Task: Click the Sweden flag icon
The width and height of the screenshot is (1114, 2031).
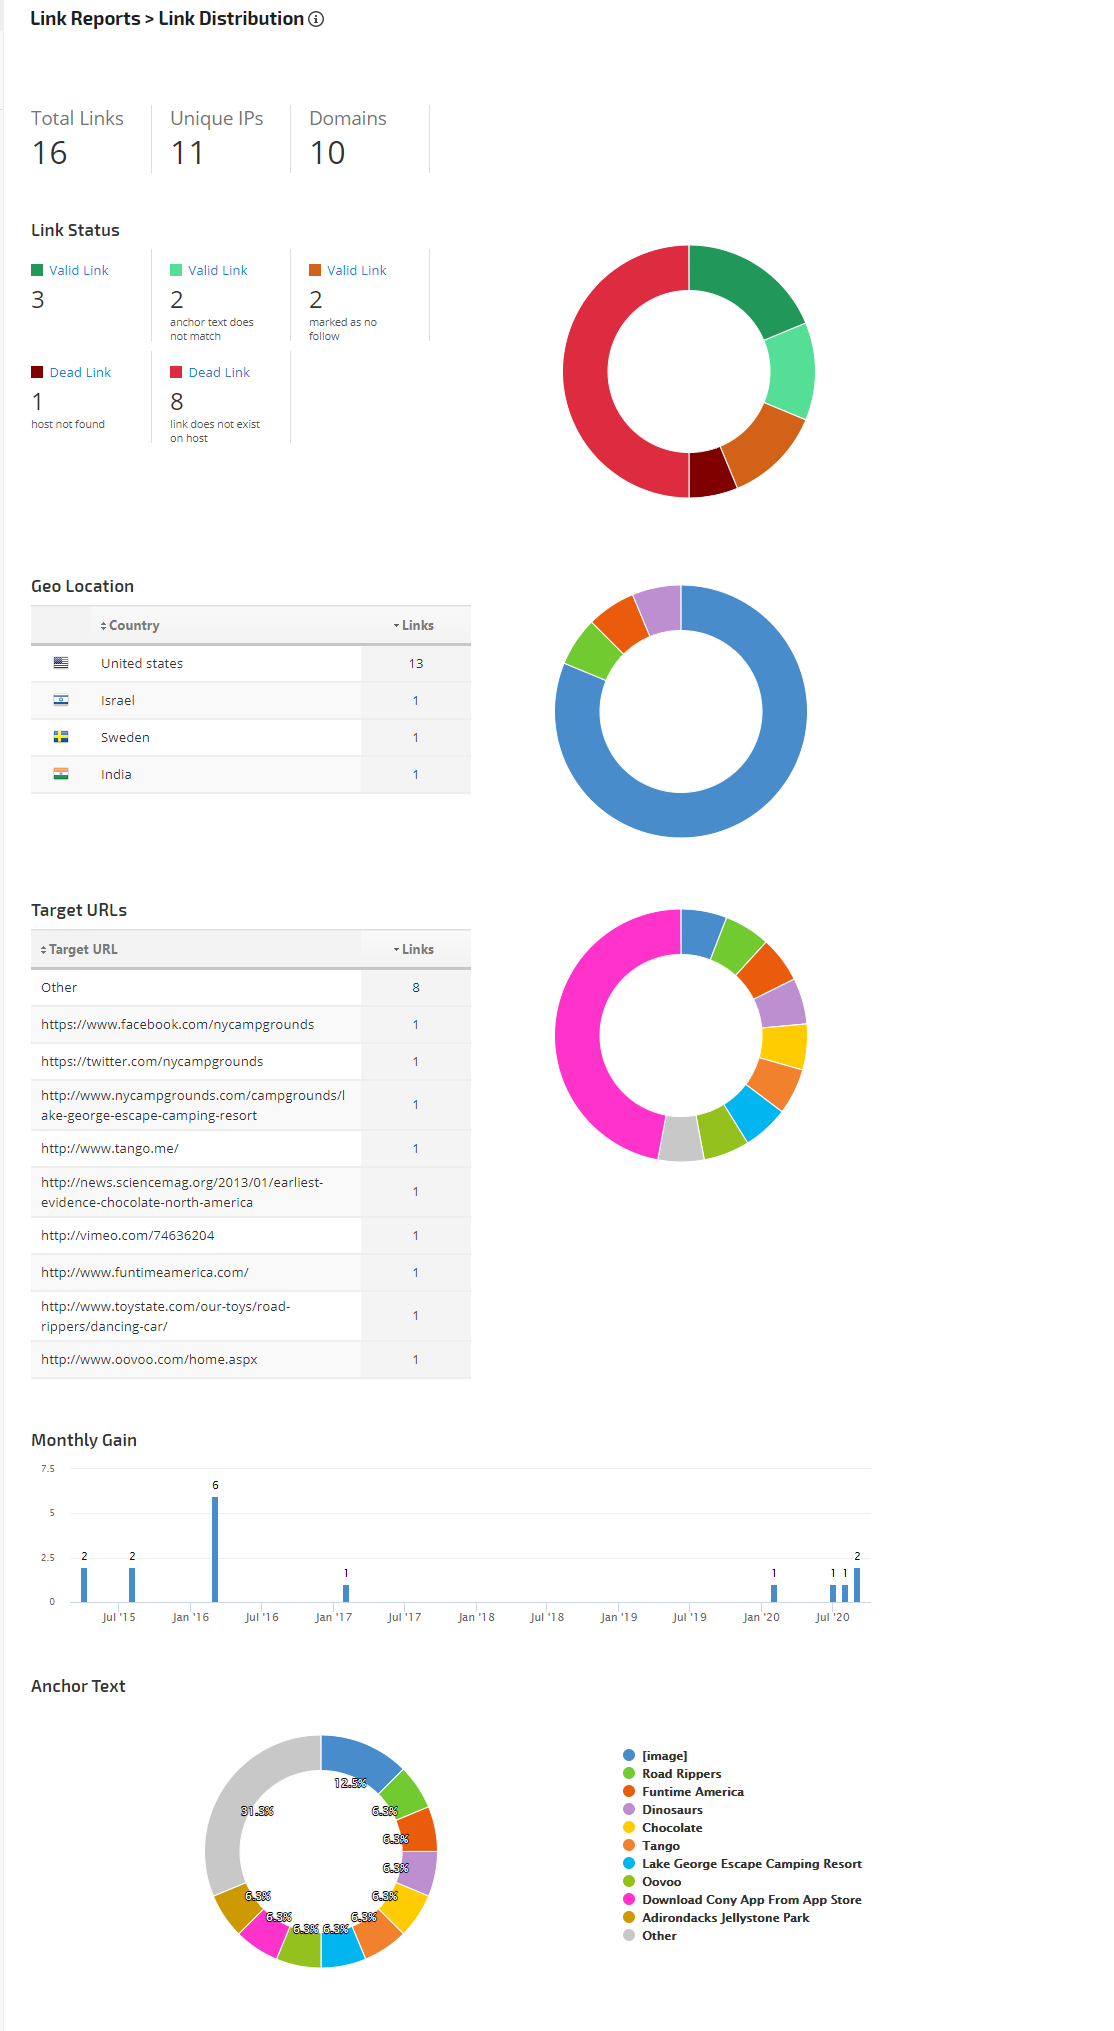Action: tap(61, 737)
